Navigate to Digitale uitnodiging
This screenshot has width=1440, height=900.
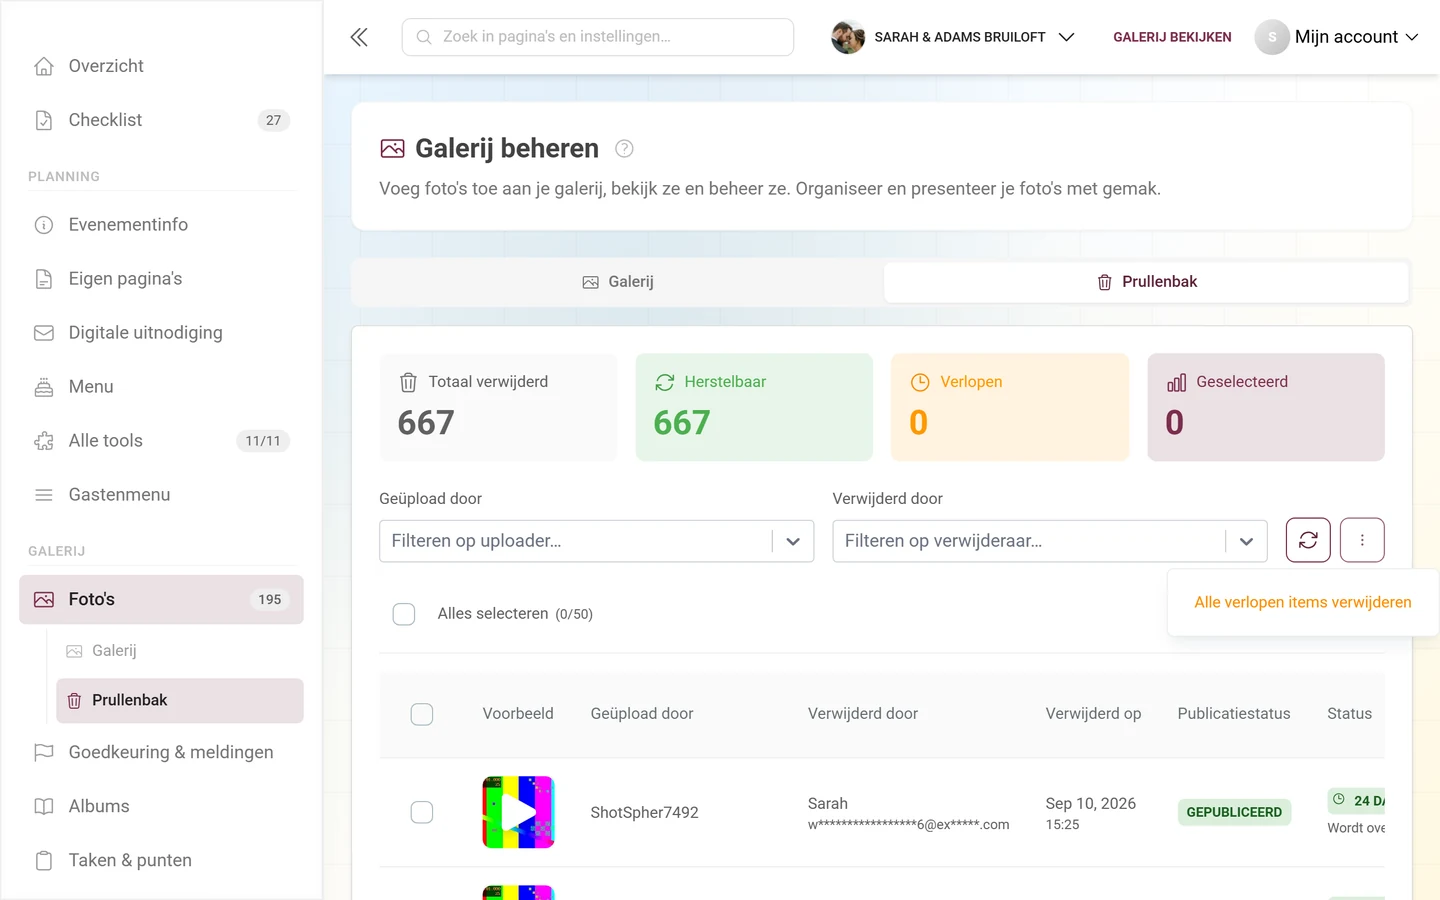[161, 333]
